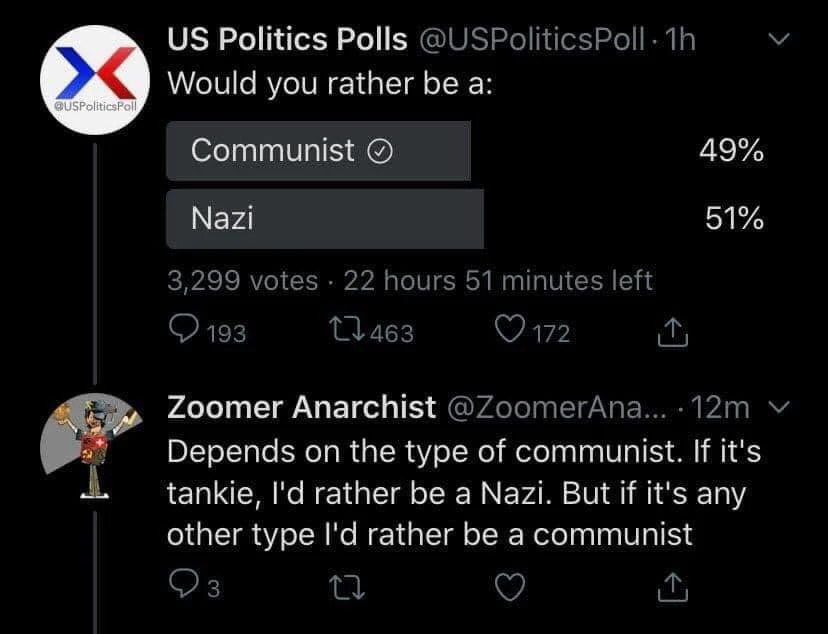Click the 3,299 votes count text
Image resolution: width=828 pixels, height=634 pixels.
[242, 281]
